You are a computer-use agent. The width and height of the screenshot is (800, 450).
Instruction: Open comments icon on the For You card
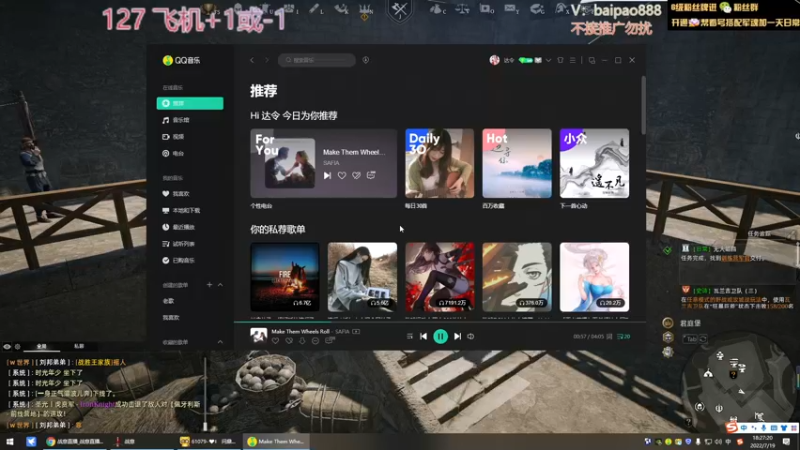[371, 175]
